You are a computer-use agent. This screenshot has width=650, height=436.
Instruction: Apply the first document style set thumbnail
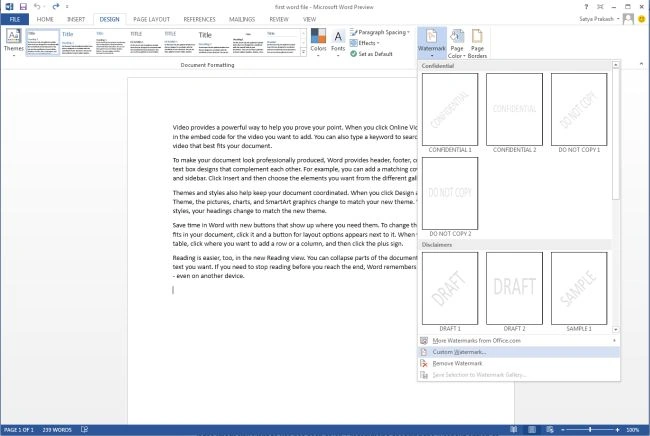click(x=43, y=42)
